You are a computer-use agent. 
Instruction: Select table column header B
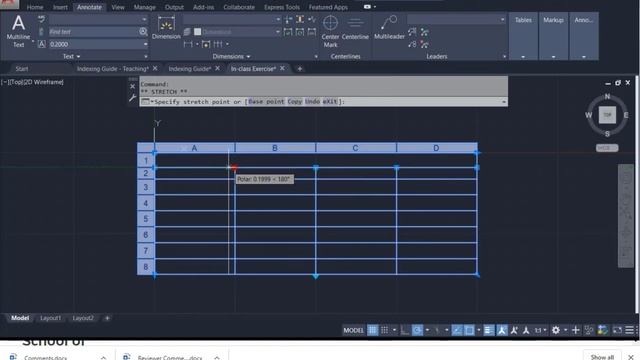point(275,148)
